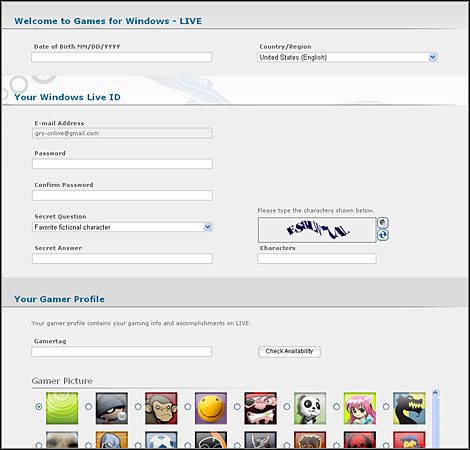Choose the green swirl gamer picture

point(62,408)
